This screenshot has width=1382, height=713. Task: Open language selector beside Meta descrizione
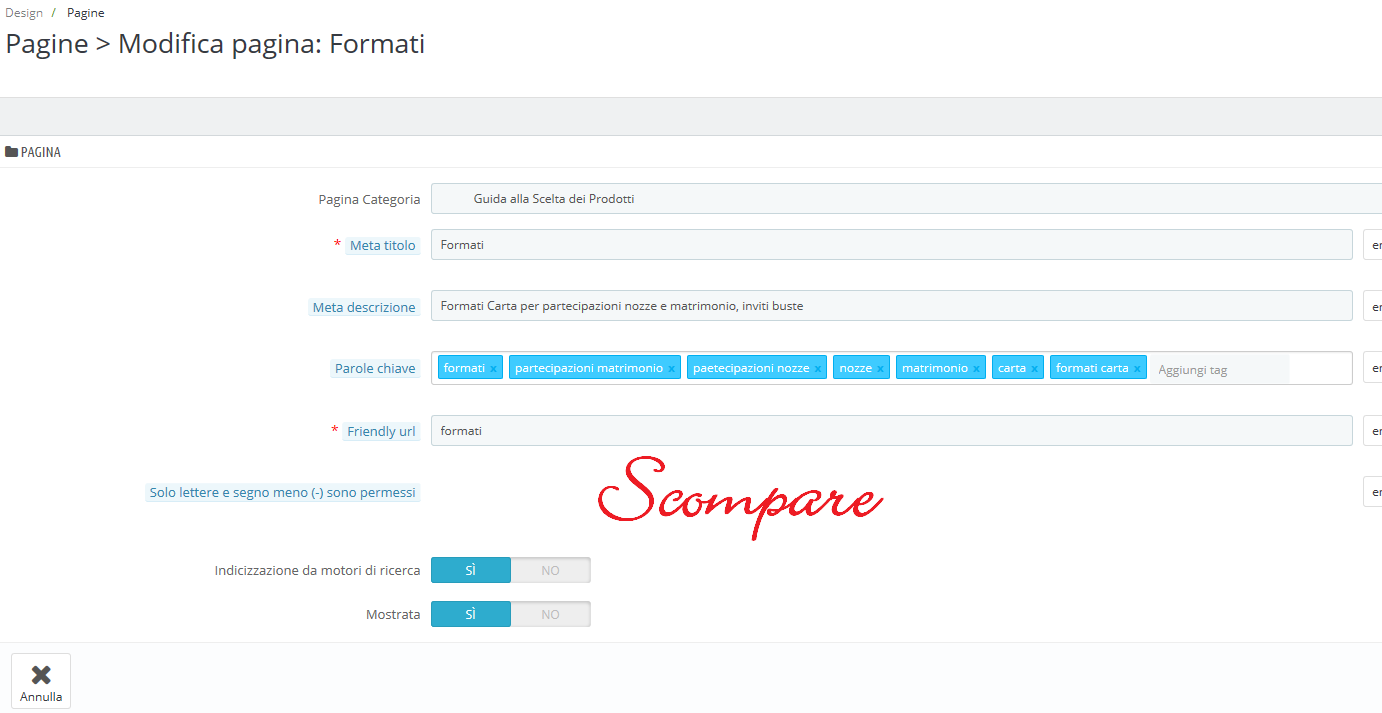click(1373, 306)
